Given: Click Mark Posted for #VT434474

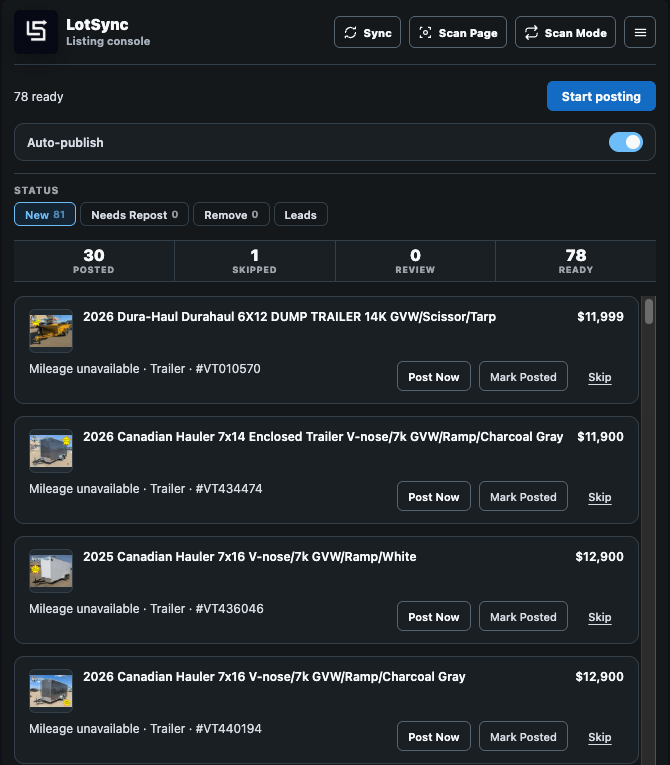Looking at the screenshot, I should pos(523,496).
